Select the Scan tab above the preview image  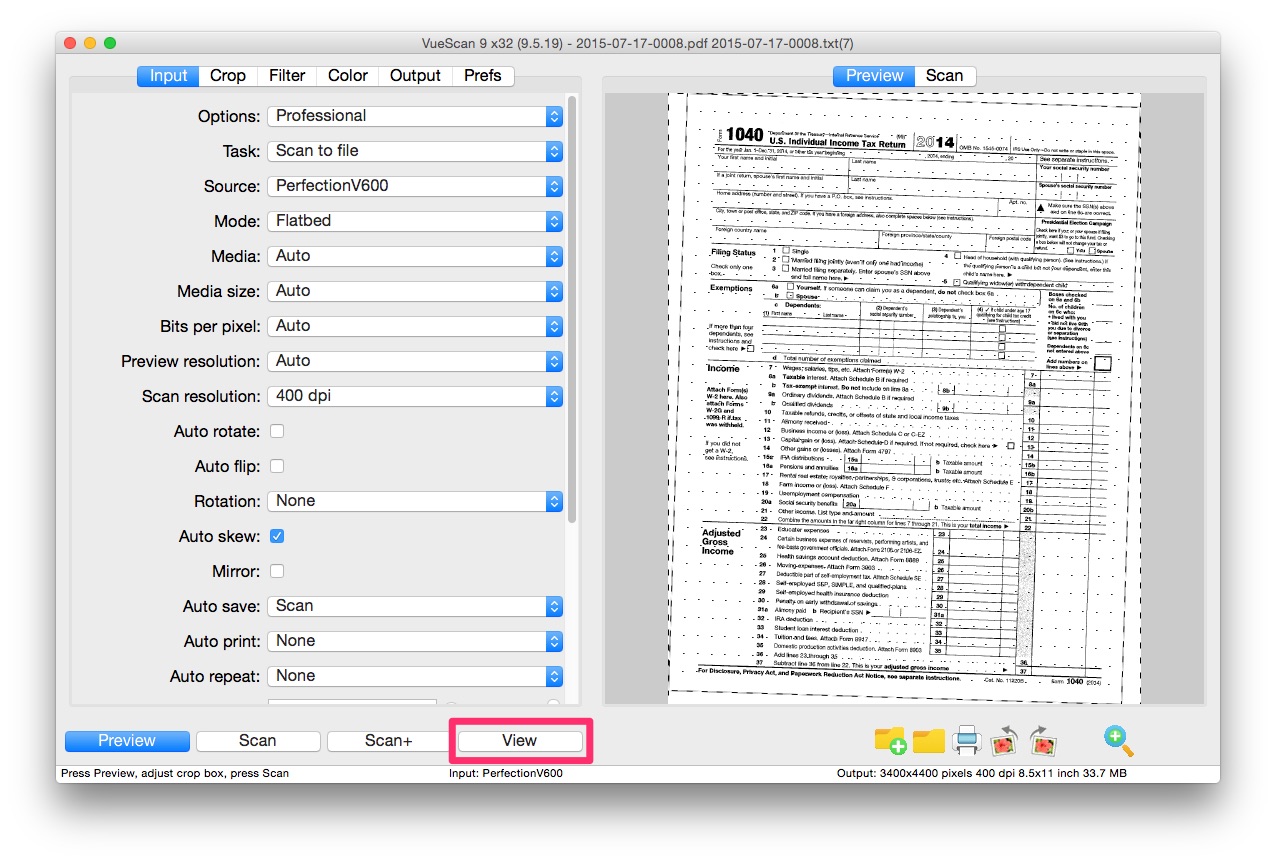coord(944,76)
